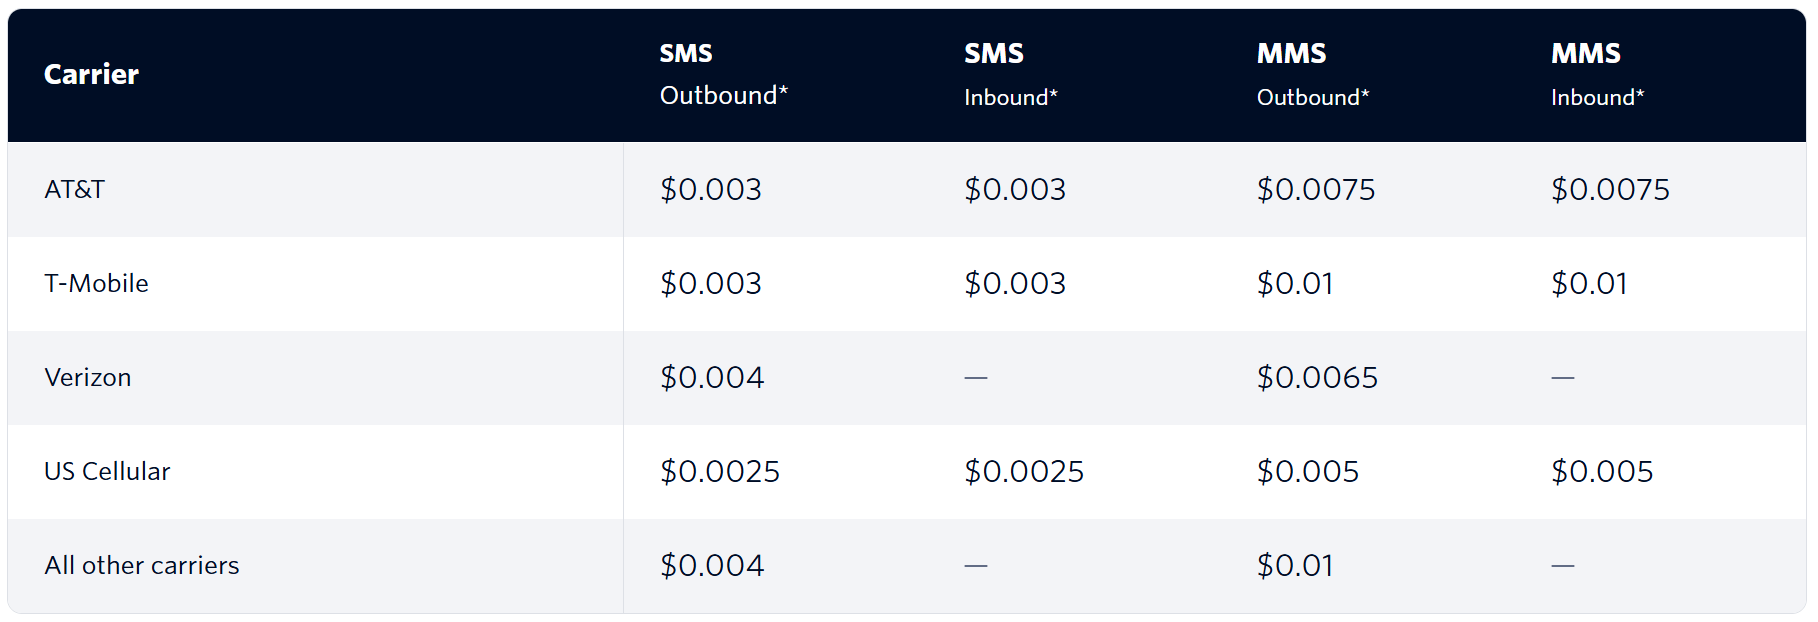Click the Carrier column header
Image resolution: width=1818 pixels, height=622 pixels.
(91, 75)
